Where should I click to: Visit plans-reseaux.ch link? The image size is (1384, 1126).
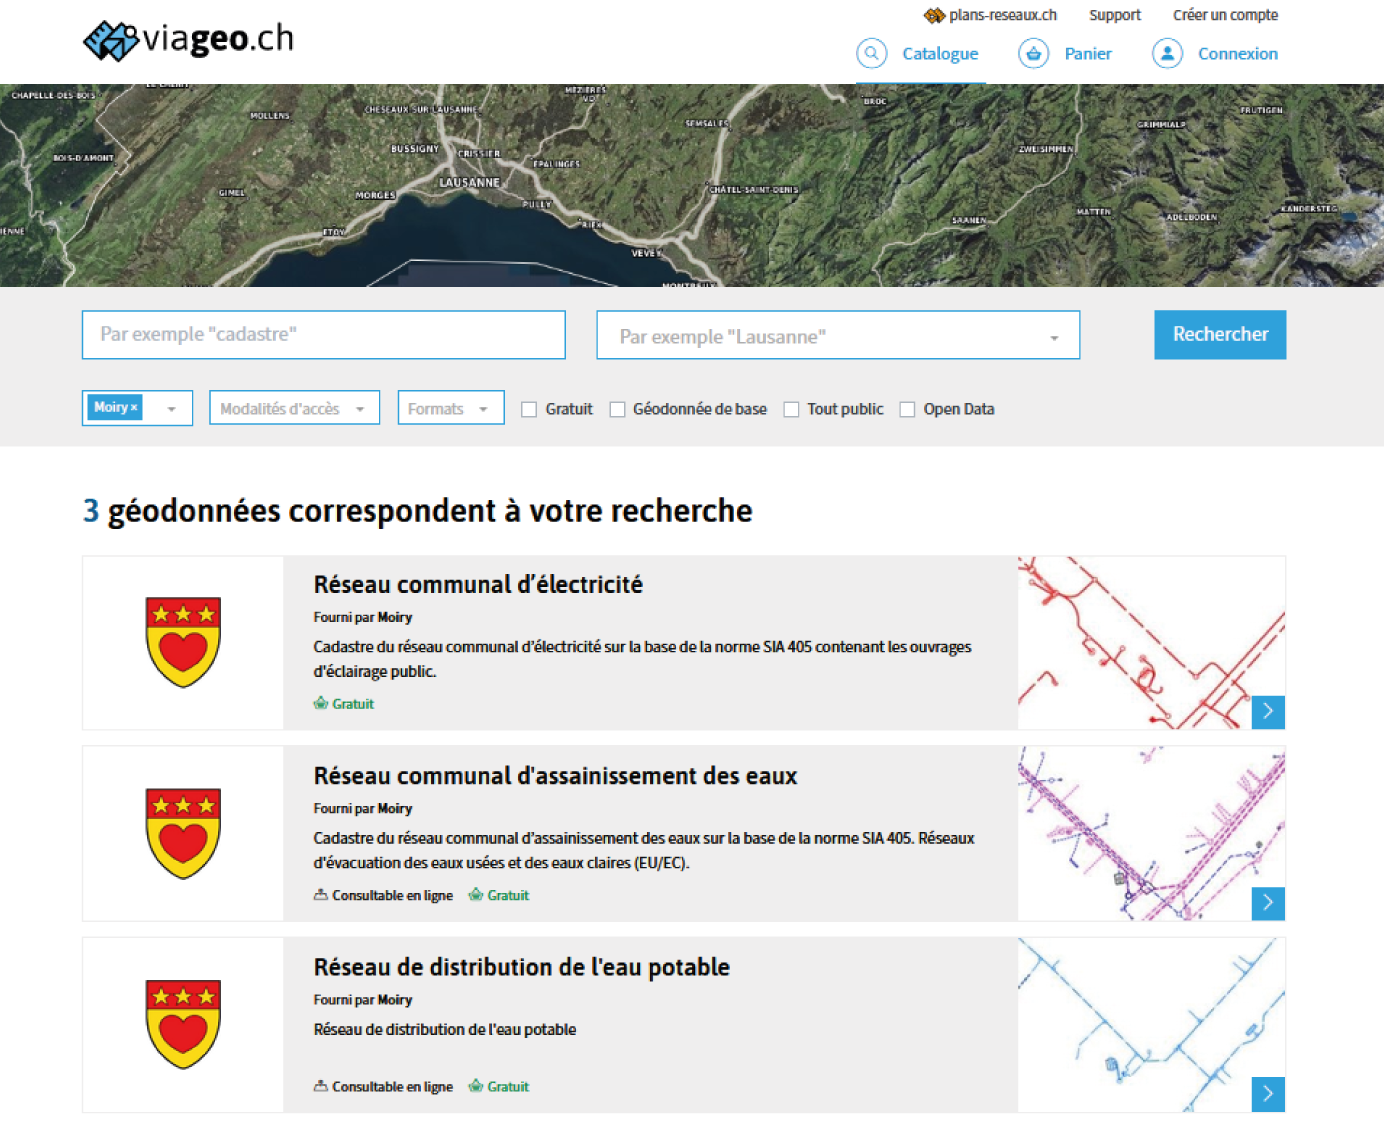1003,15
